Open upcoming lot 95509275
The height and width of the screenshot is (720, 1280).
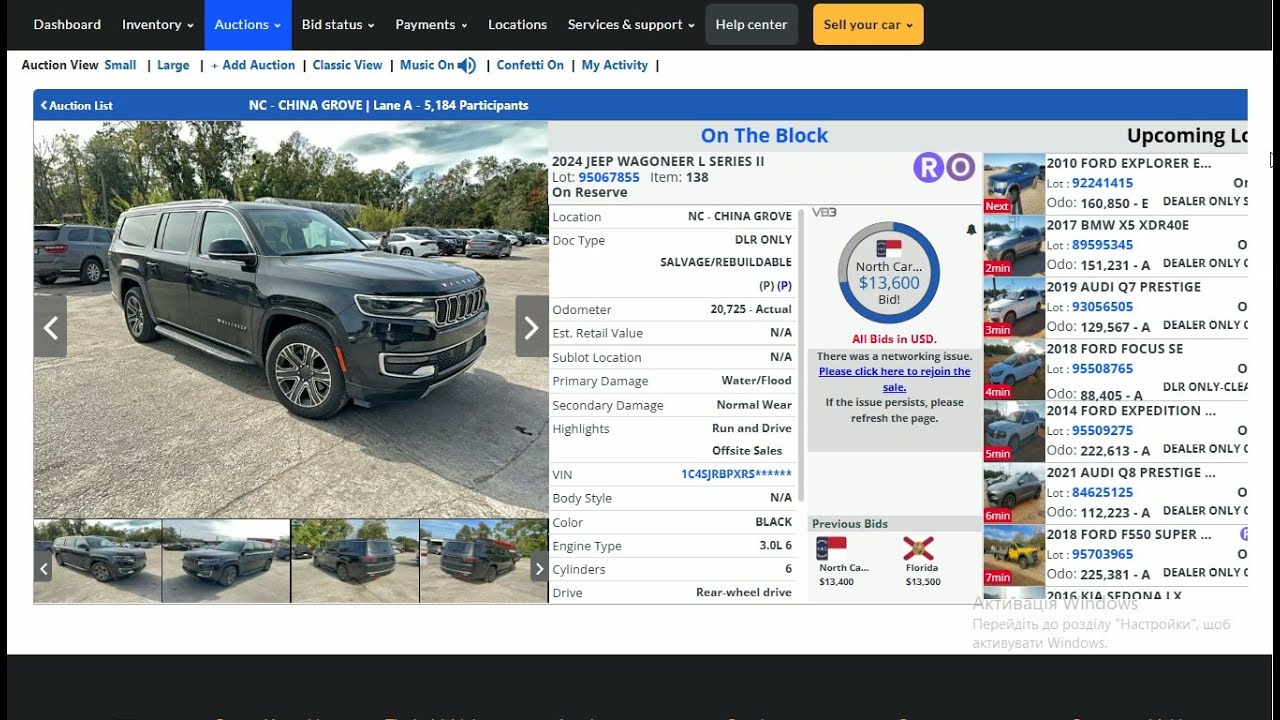(1102, 431)
